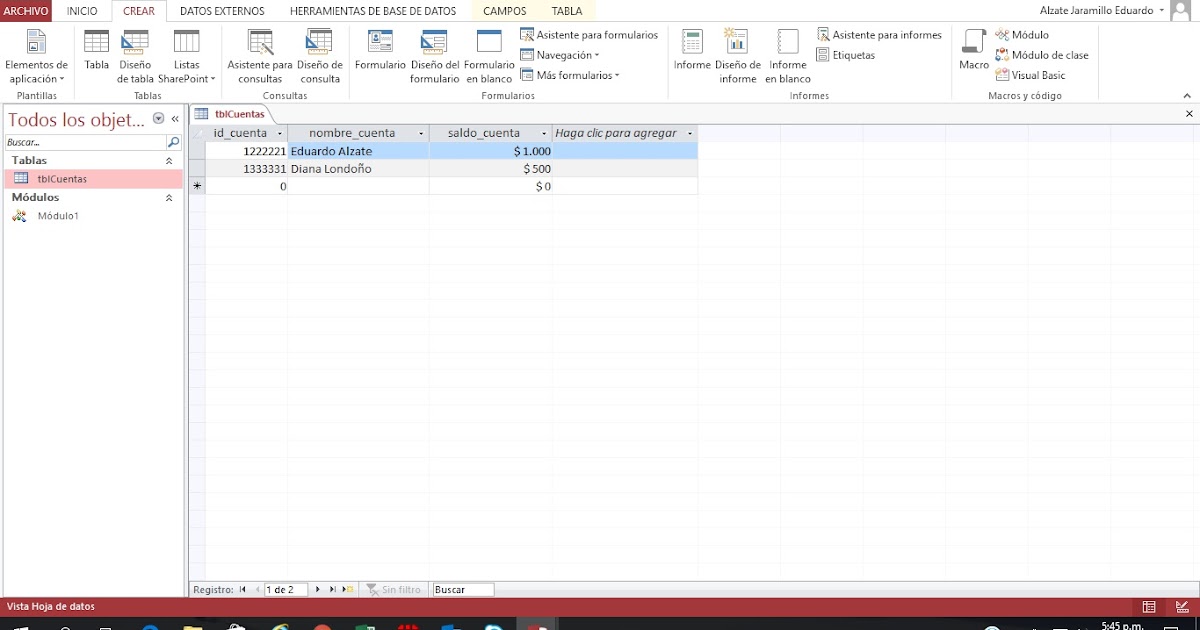Select the tblCuentas table in sidebar
Viewport: 1200px width, 630px height.
60,178
